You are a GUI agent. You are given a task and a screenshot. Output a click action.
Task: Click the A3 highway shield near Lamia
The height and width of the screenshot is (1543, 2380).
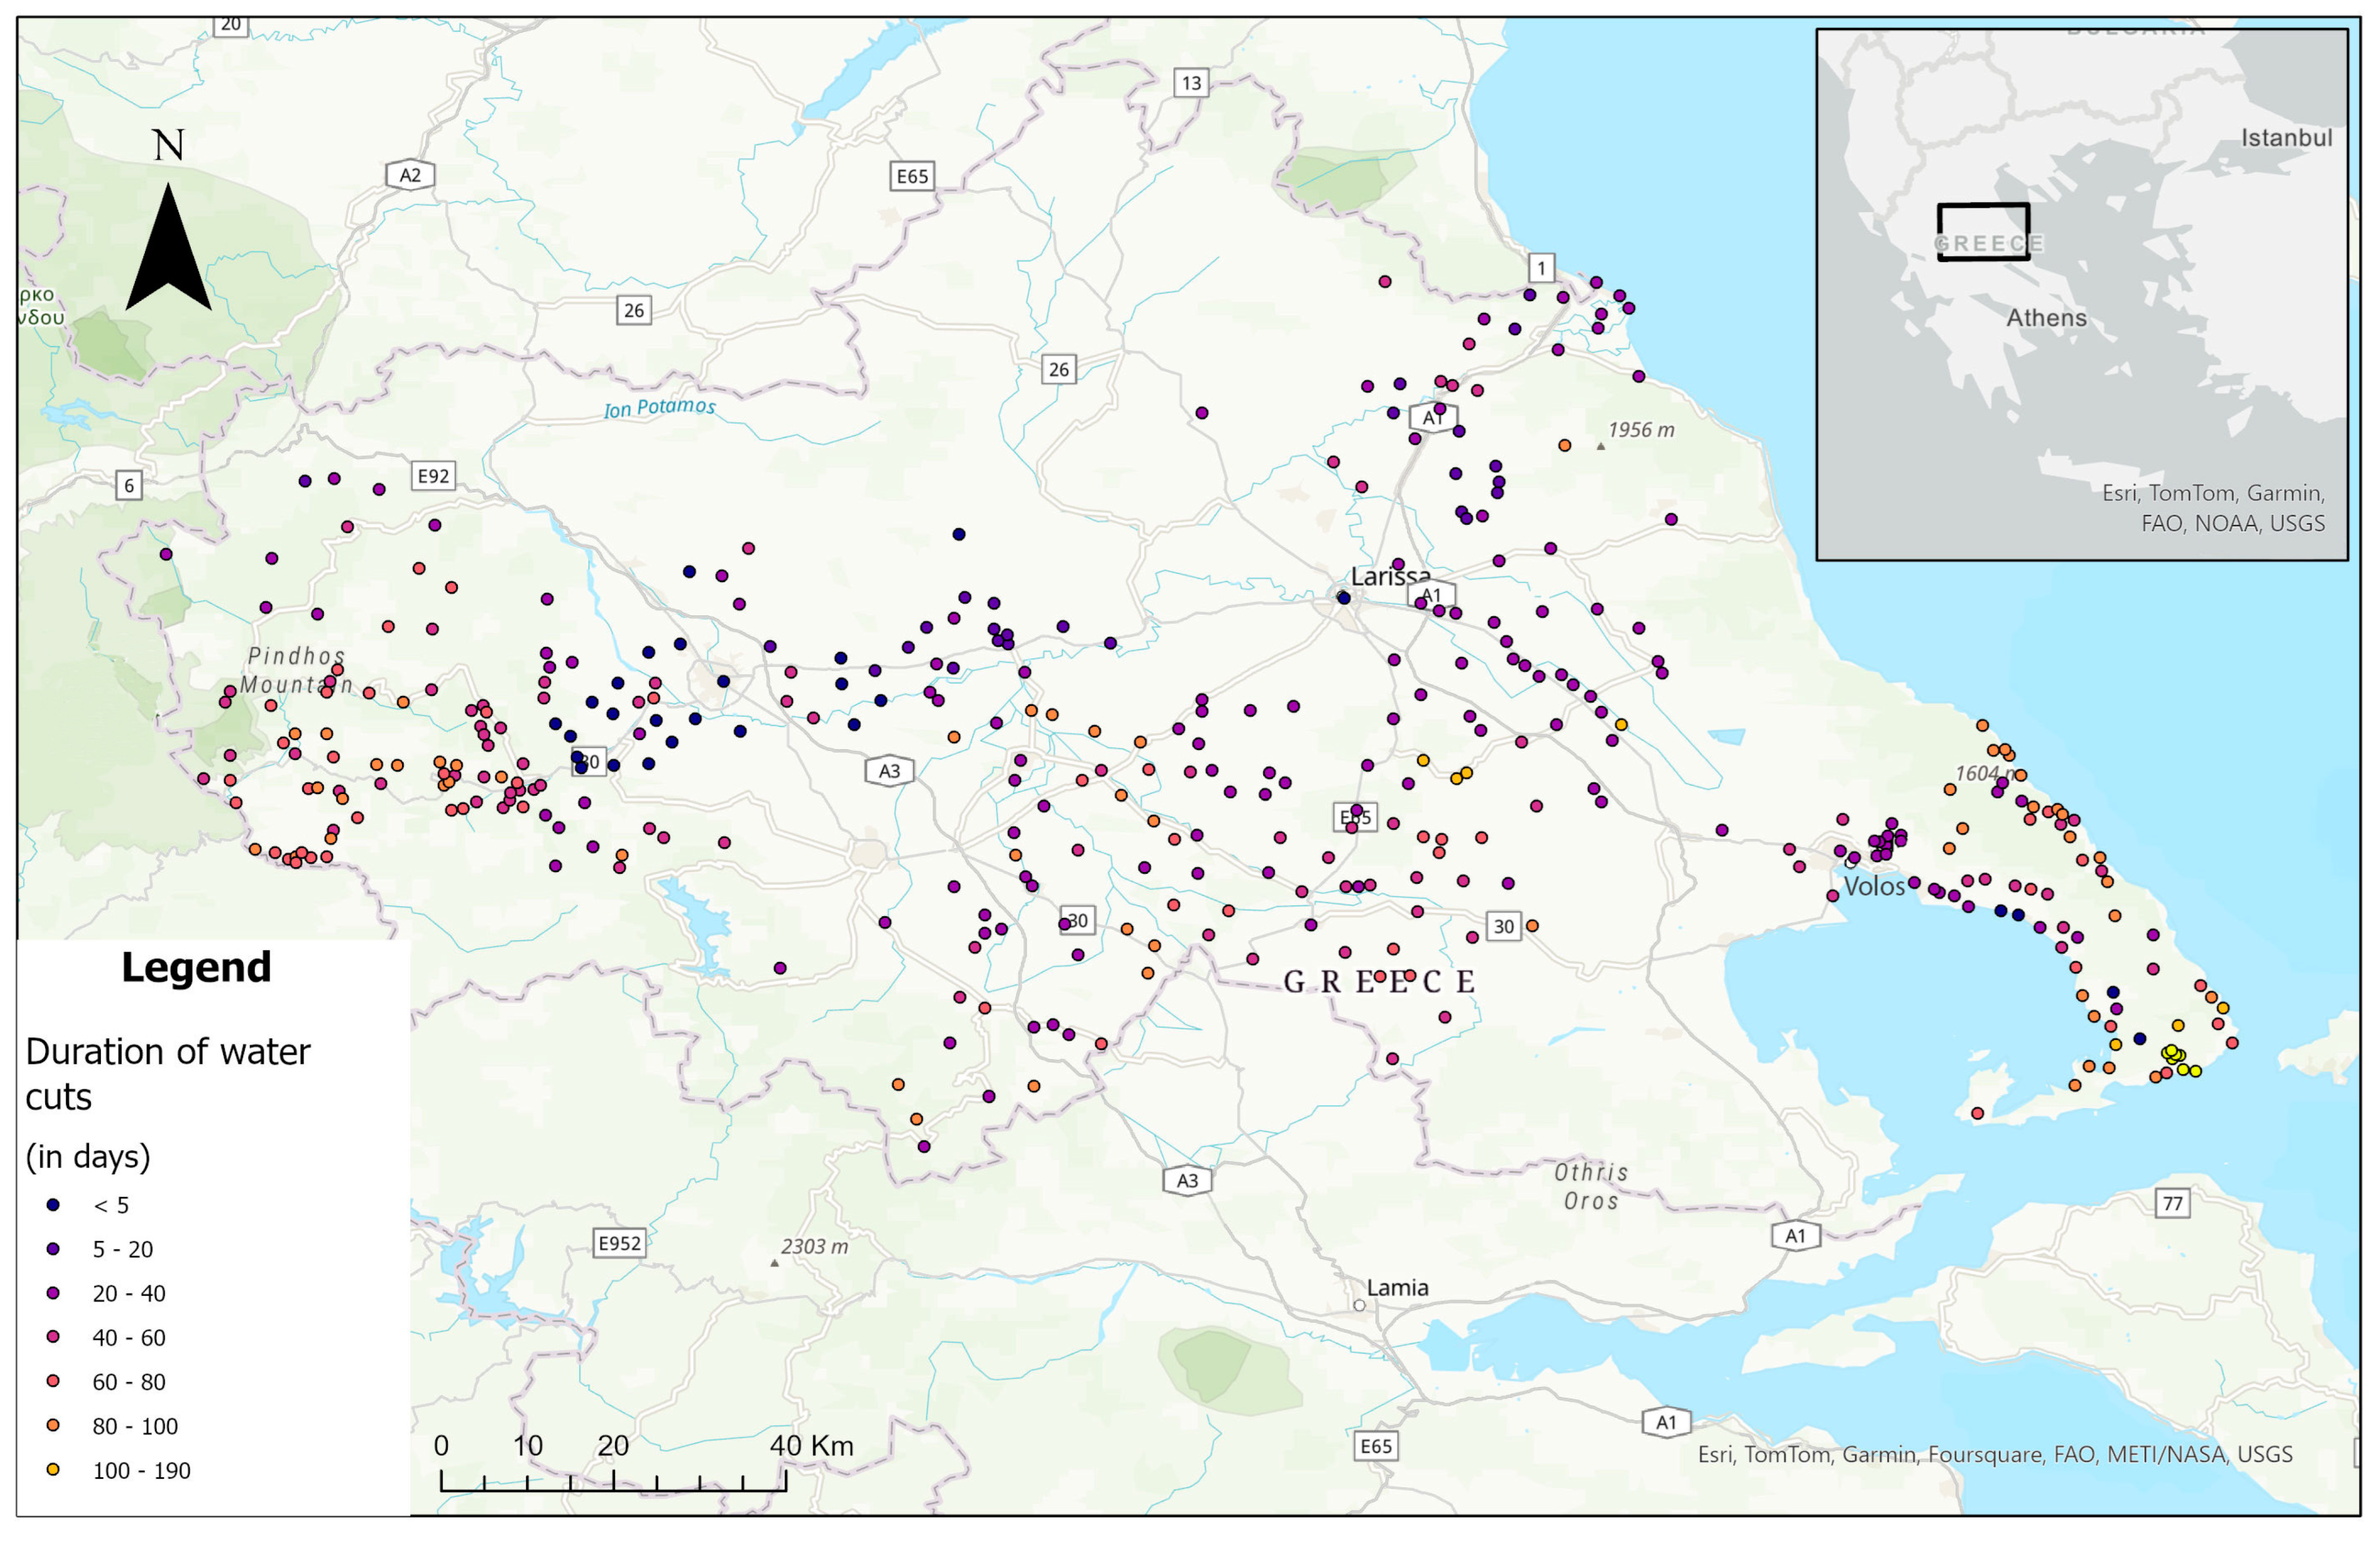[1187, 1180]
